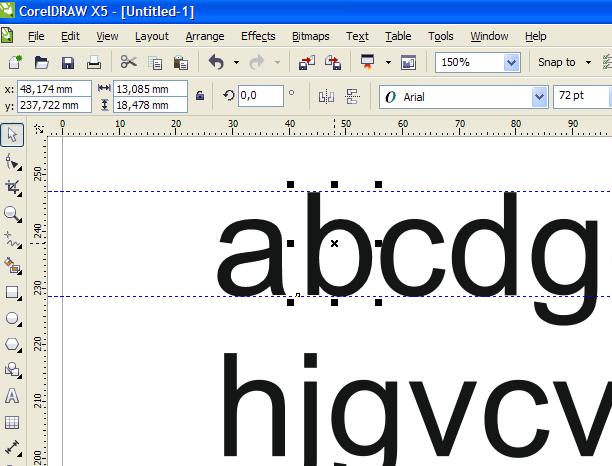Select the Pick tool

pyautogui.click(x=12, y=135)
